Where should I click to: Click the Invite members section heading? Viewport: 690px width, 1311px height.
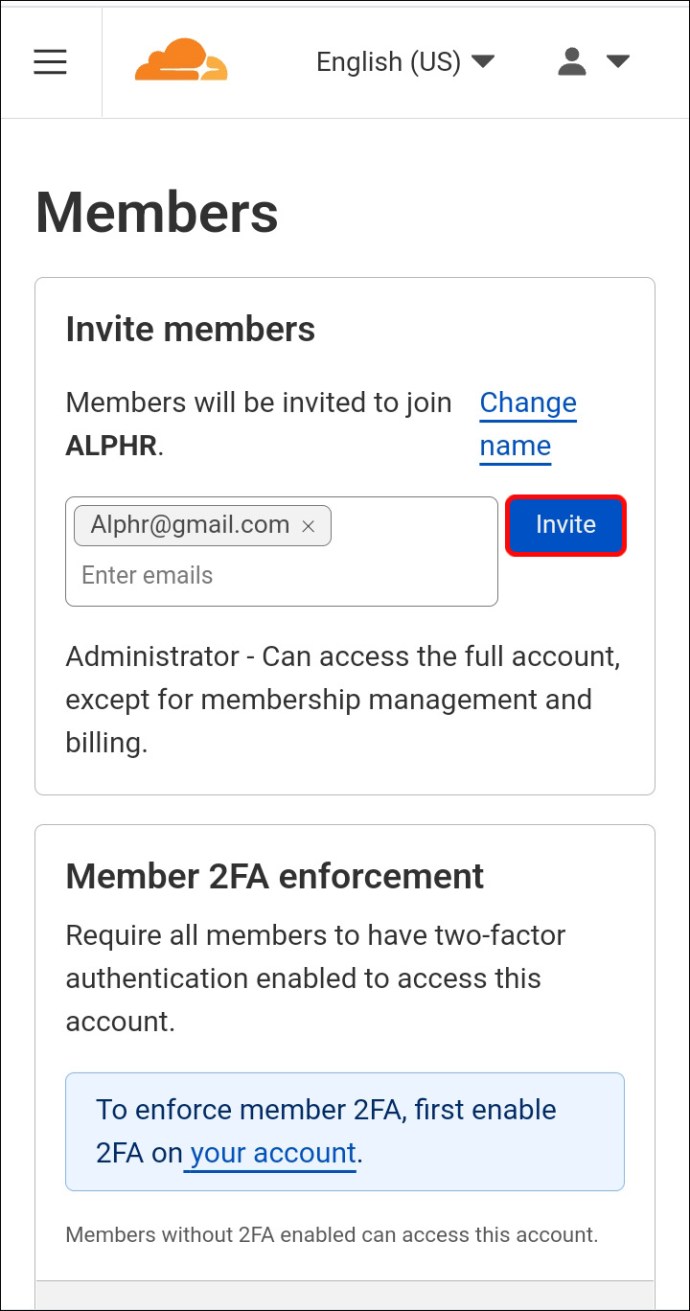pyautogui.click(x=191, y=329)
